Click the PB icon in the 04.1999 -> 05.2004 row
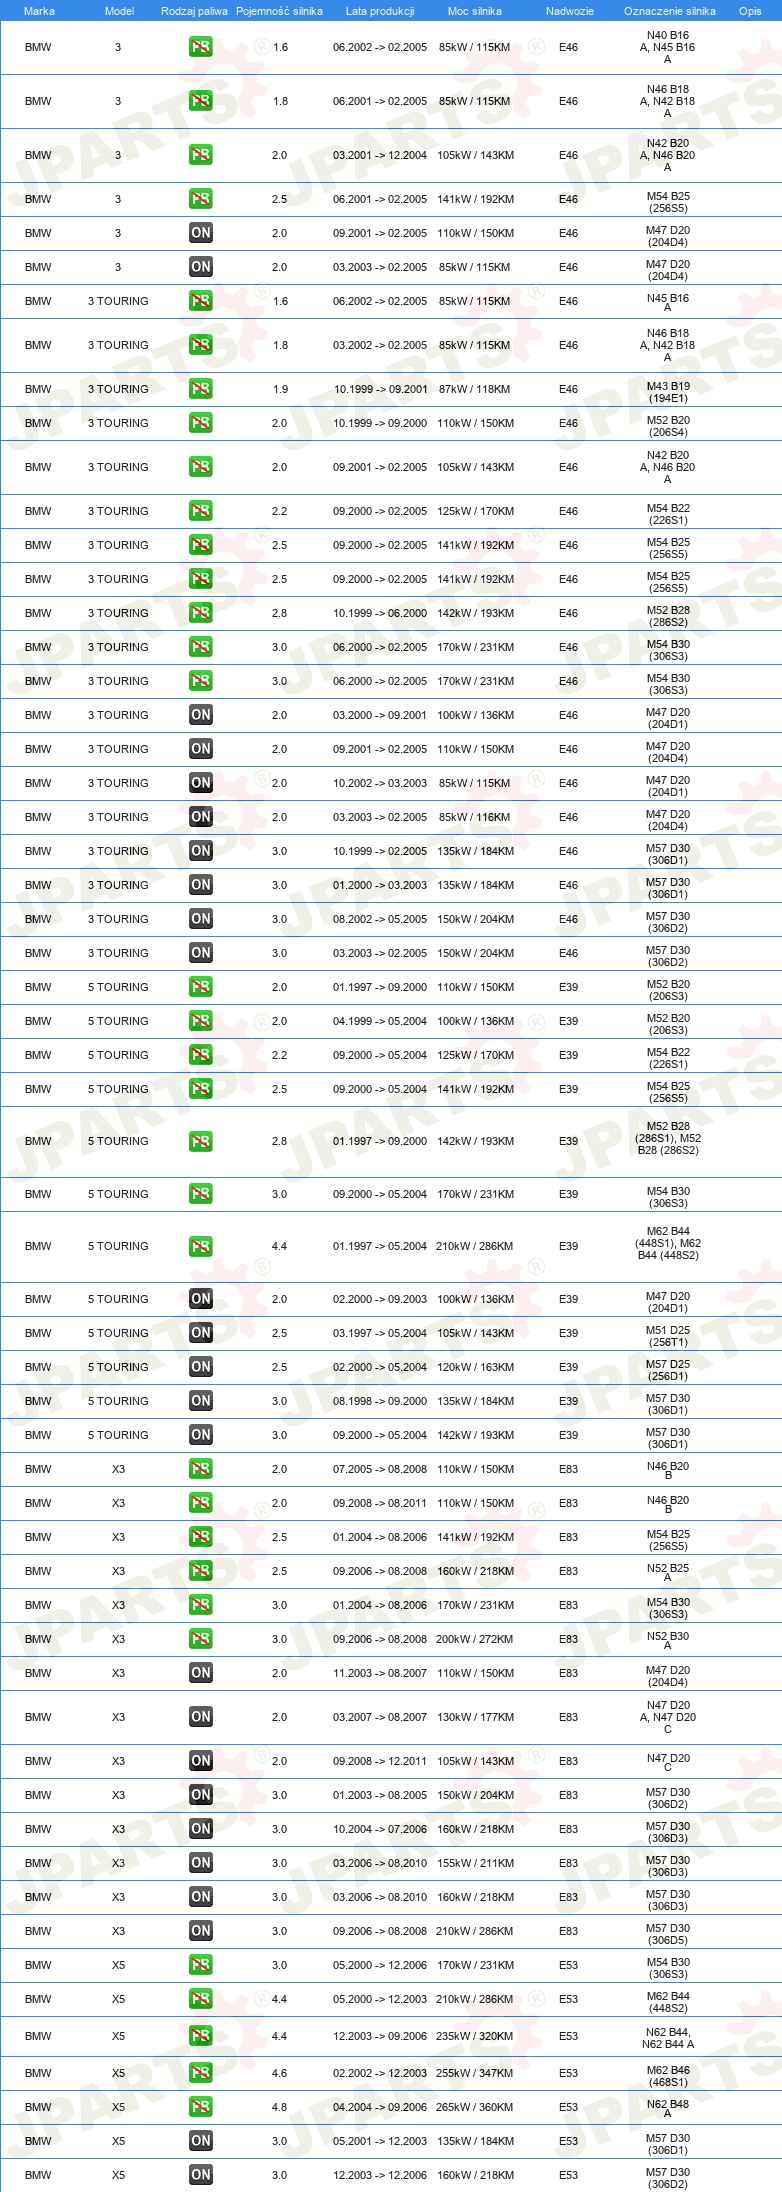 tap(200, 1021)
